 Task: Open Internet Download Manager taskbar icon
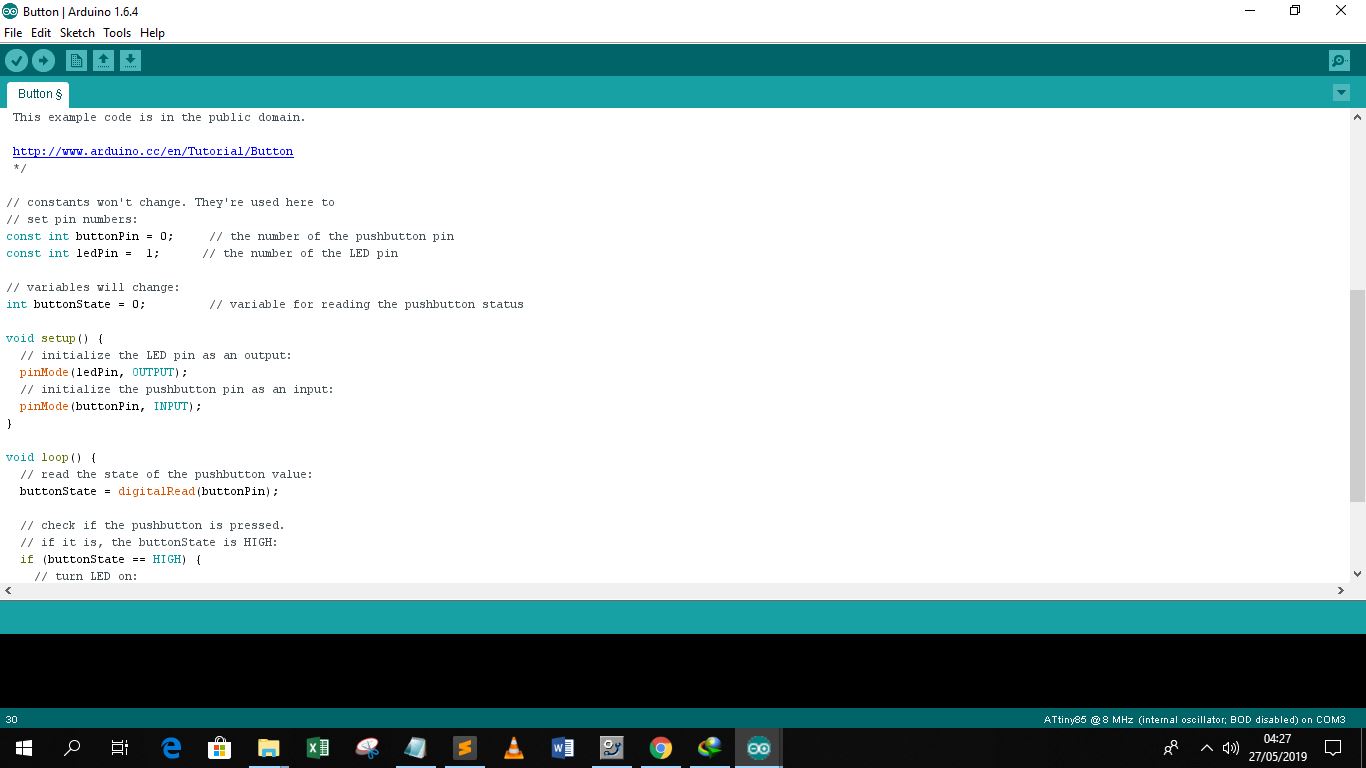click(710, 748)
